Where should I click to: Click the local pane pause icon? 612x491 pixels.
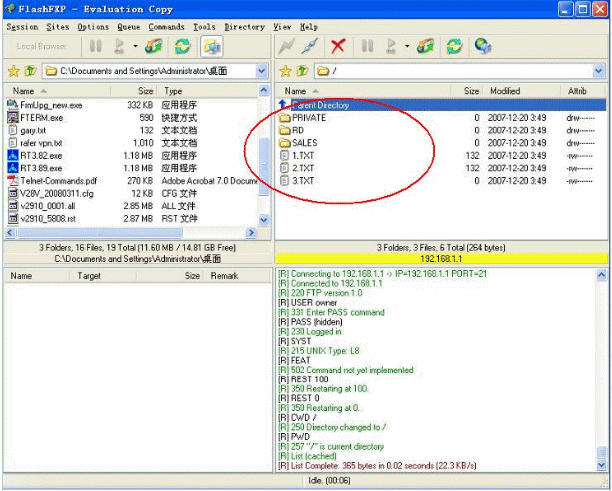click(95, 46)
